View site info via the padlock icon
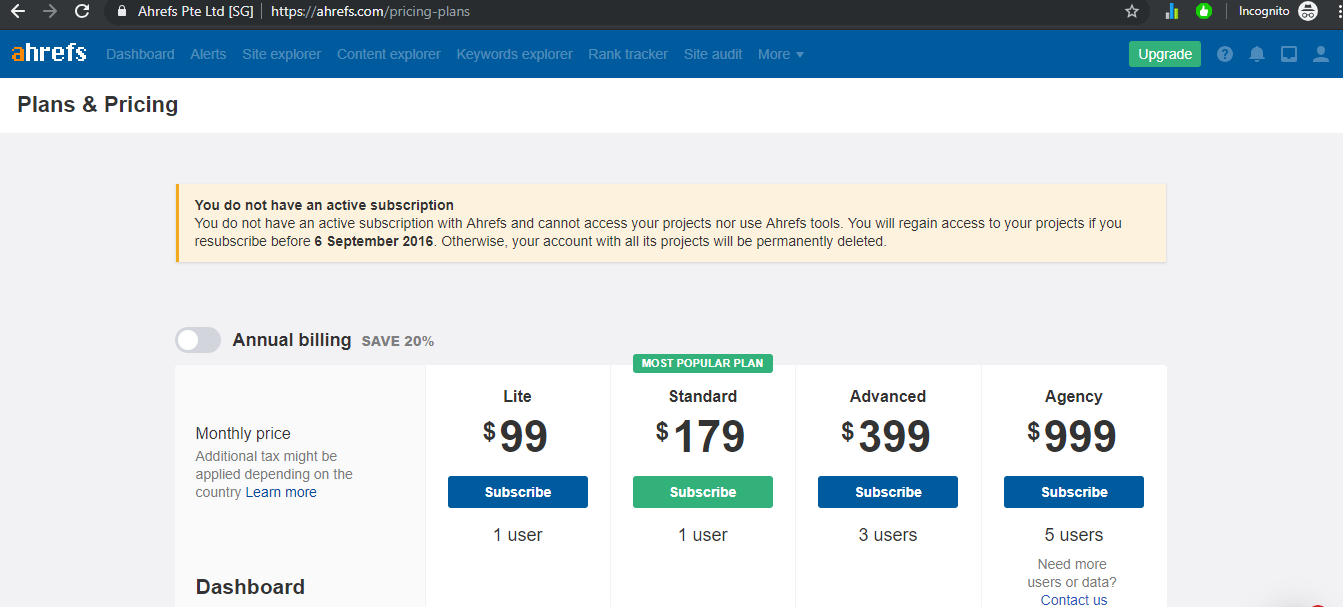This screenshot has width=1343, height=607. click(122, 12)
